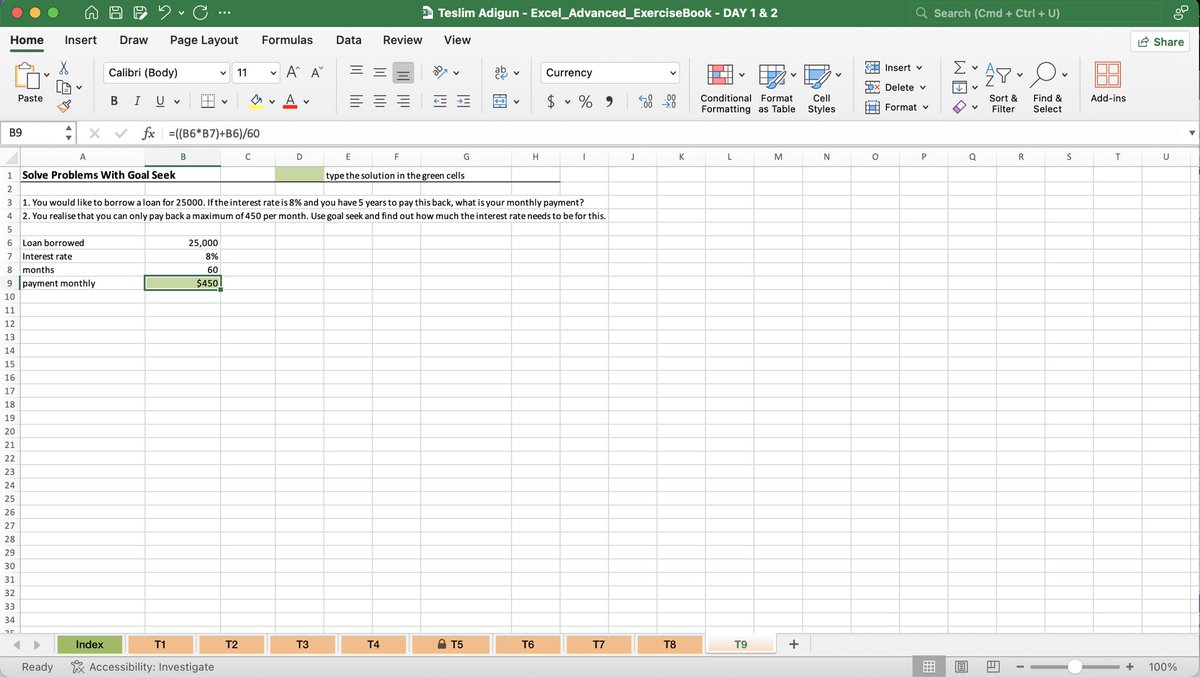Toggle Align Left in bottom alignment row
The width and height of the screenshot is (1200, 677).
(x=355, y=101)
